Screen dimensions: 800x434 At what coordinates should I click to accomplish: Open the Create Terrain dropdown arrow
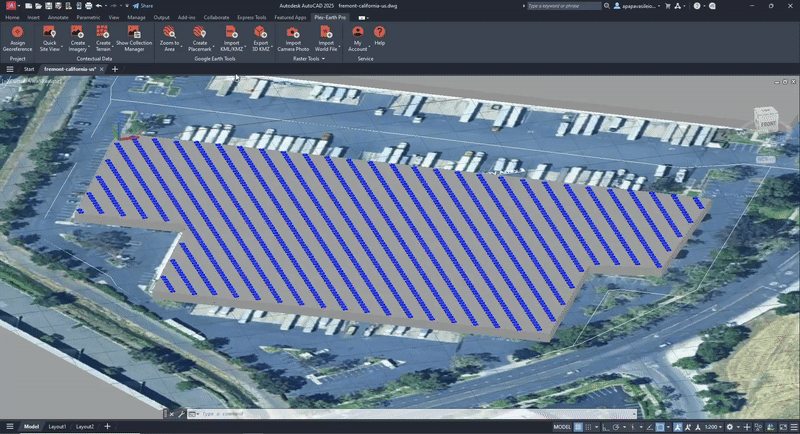[x=113, y=47]
